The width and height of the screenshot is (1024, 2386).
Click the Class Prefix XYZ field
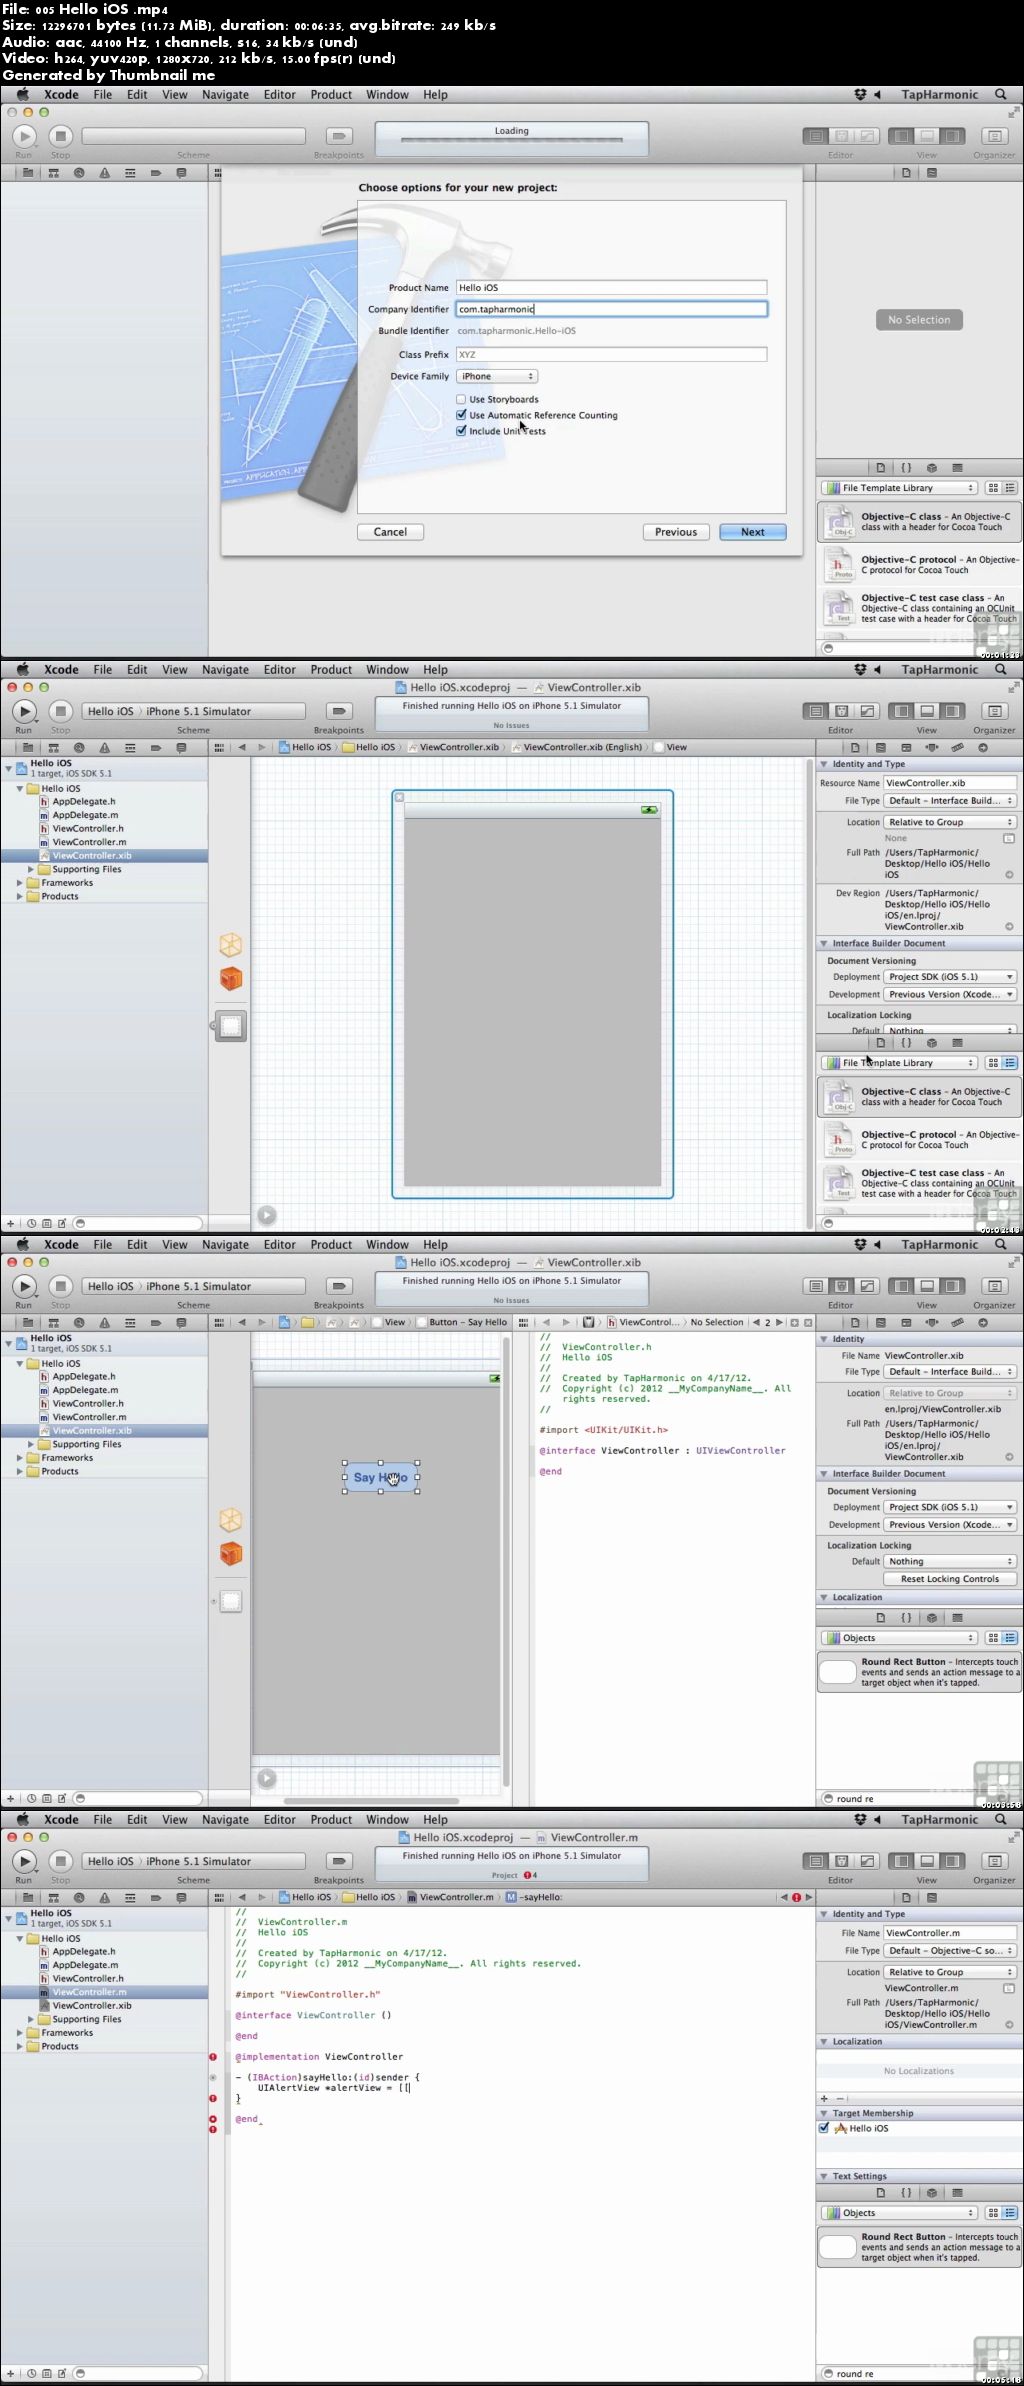tap(612, 354)
